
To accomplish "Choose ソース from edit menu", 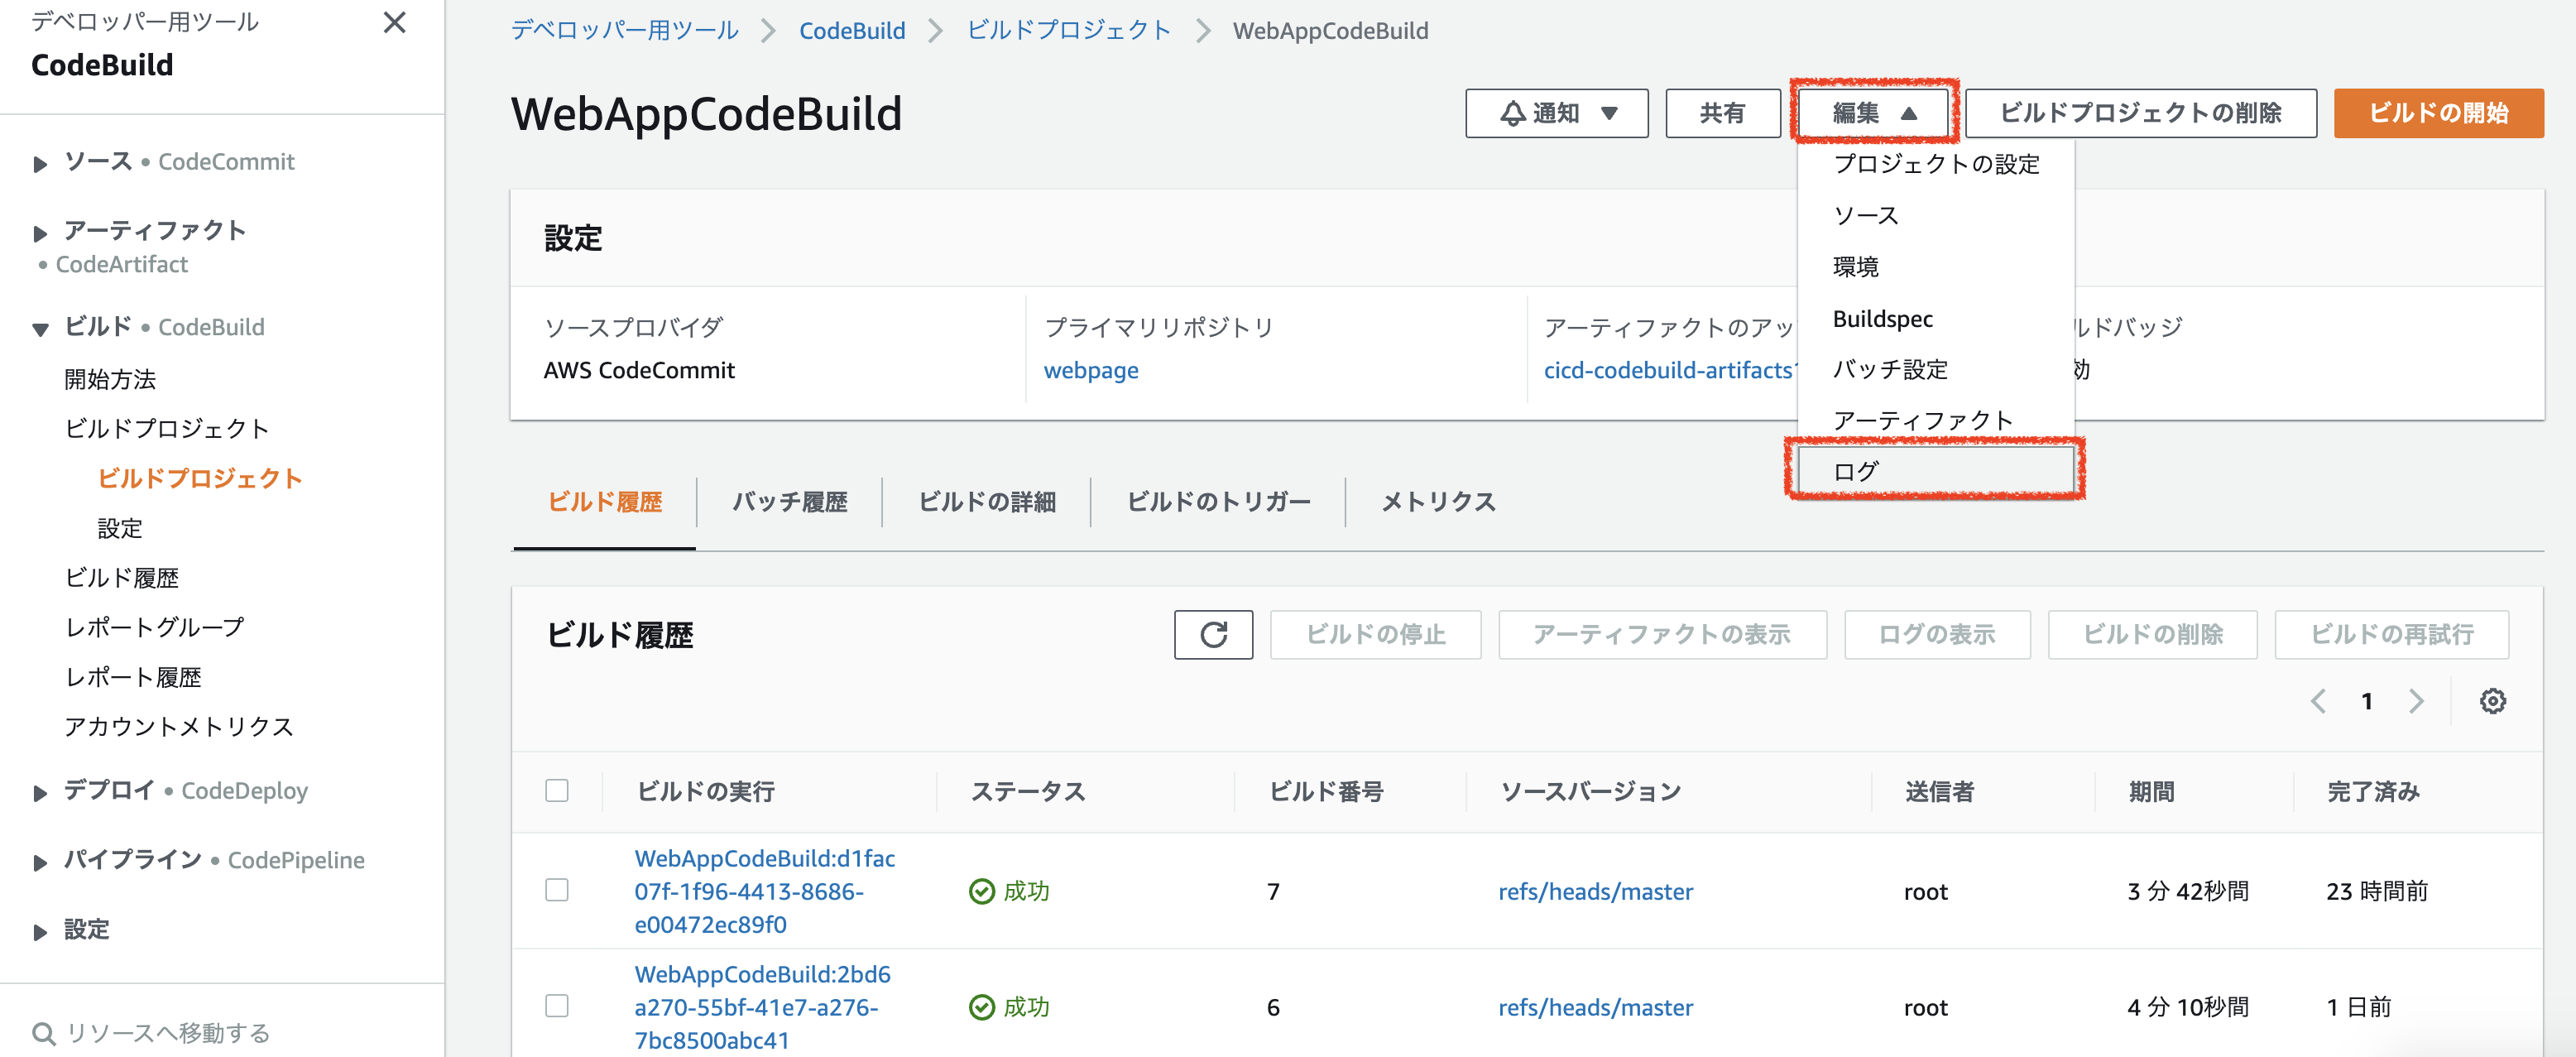I will pos(1935,215).
